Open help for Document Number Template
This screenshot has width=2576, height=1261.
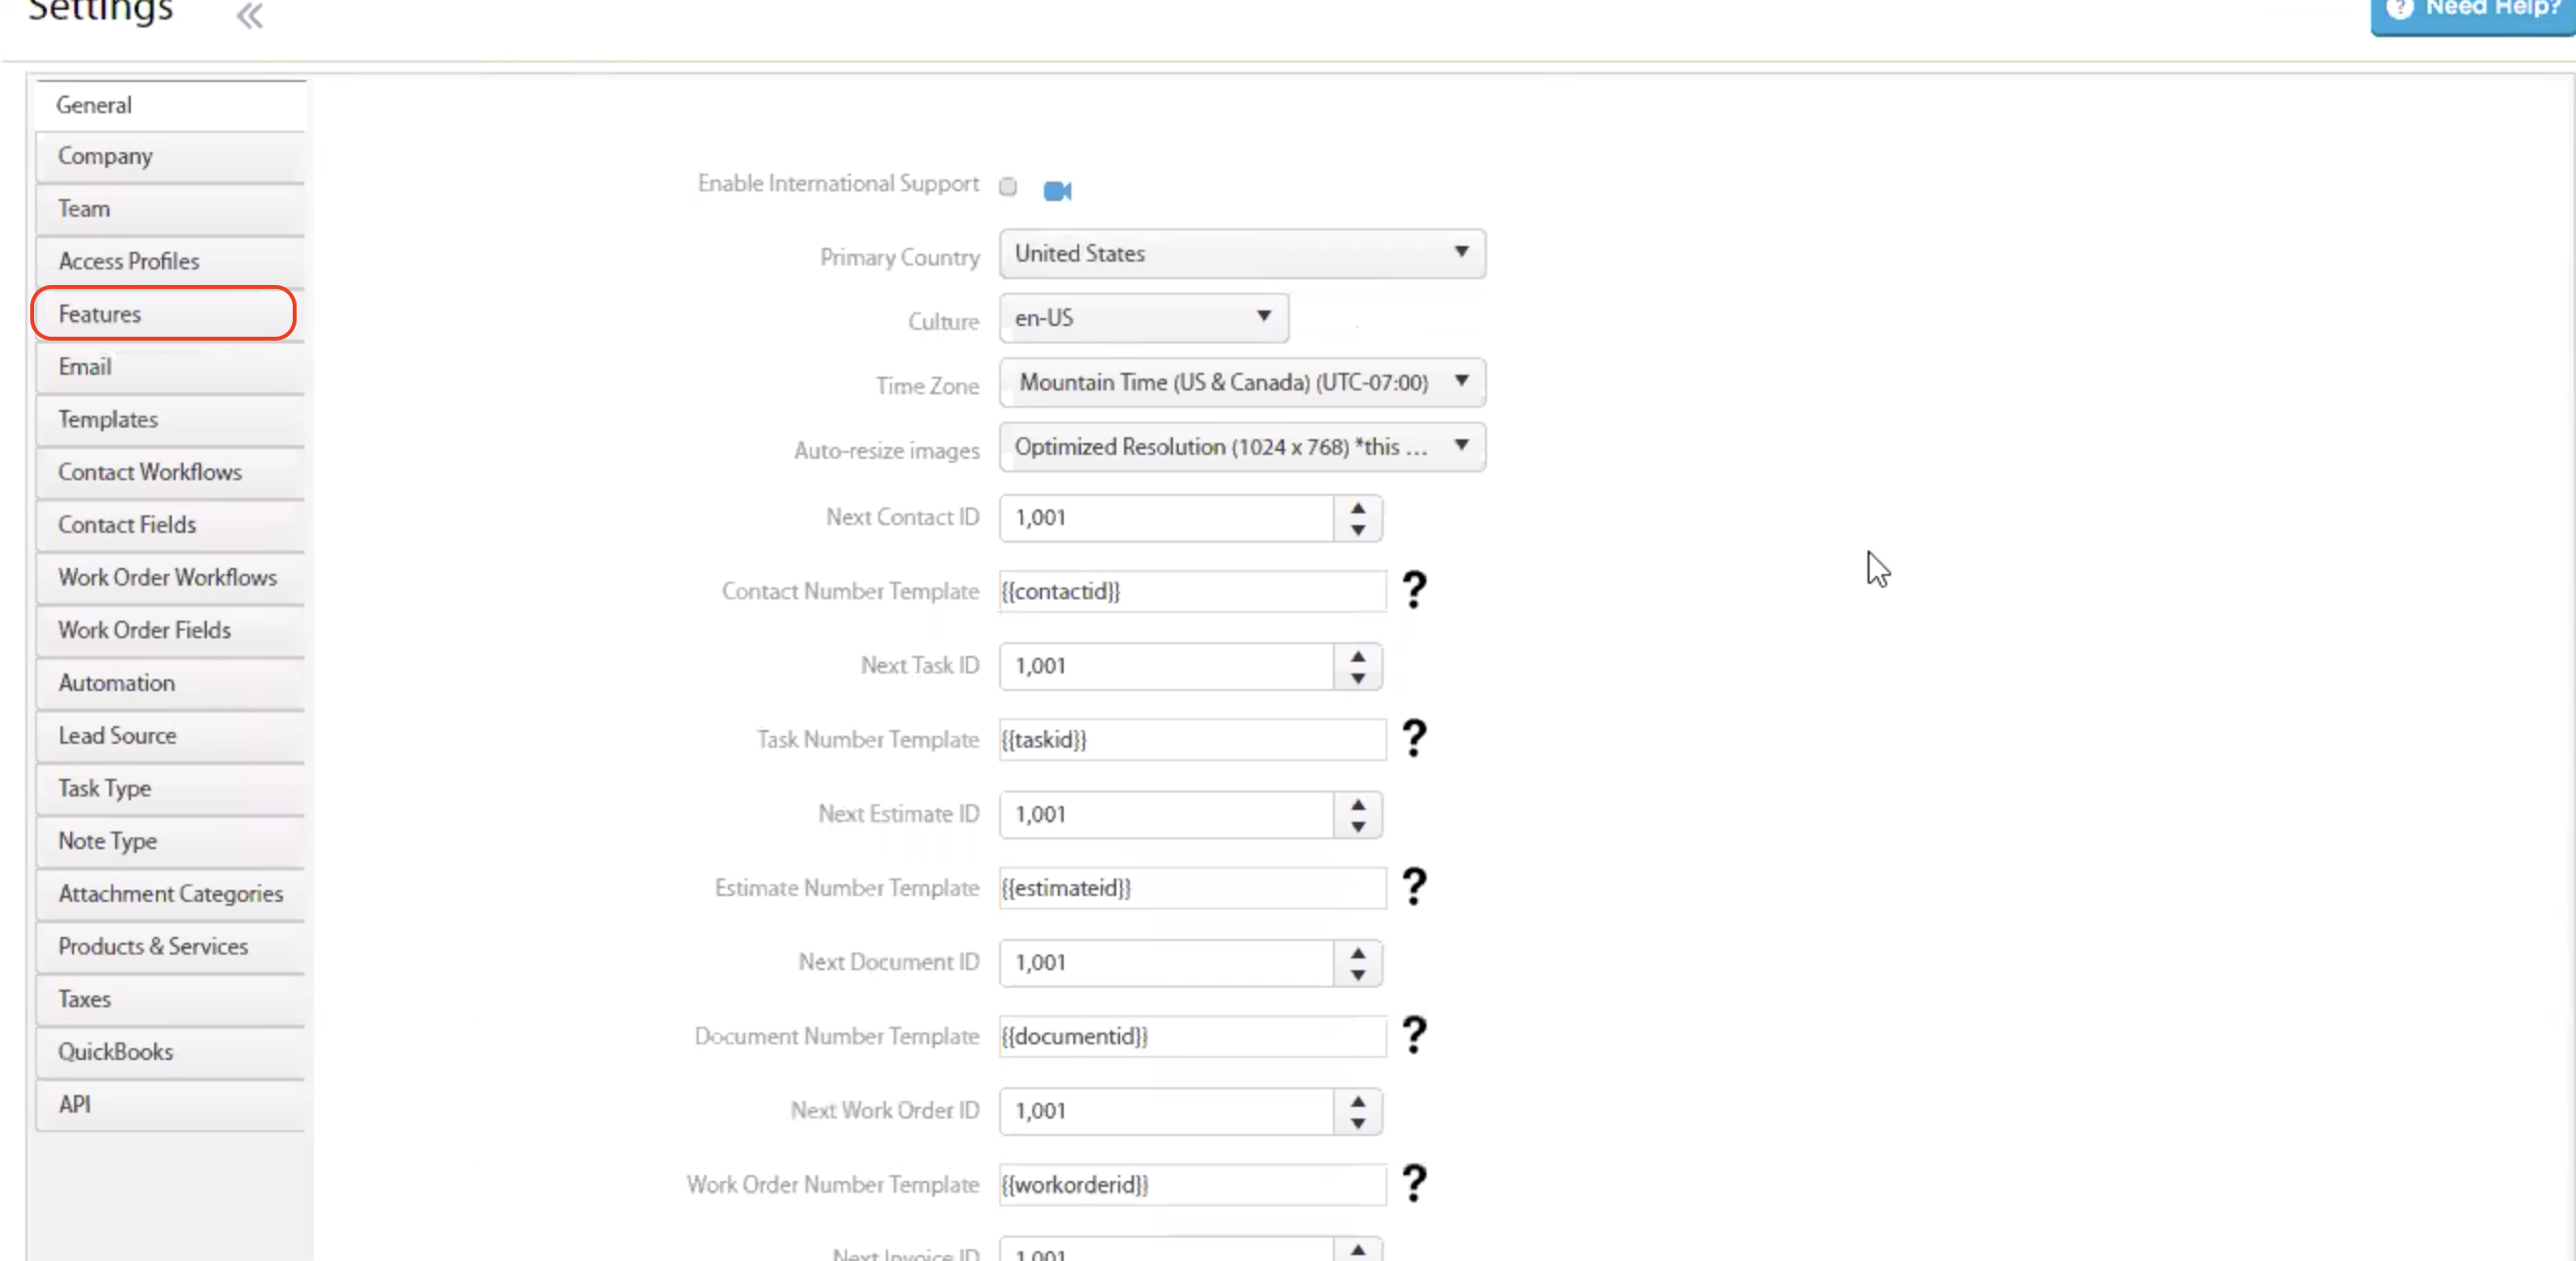click(x=1414, y=1034)
